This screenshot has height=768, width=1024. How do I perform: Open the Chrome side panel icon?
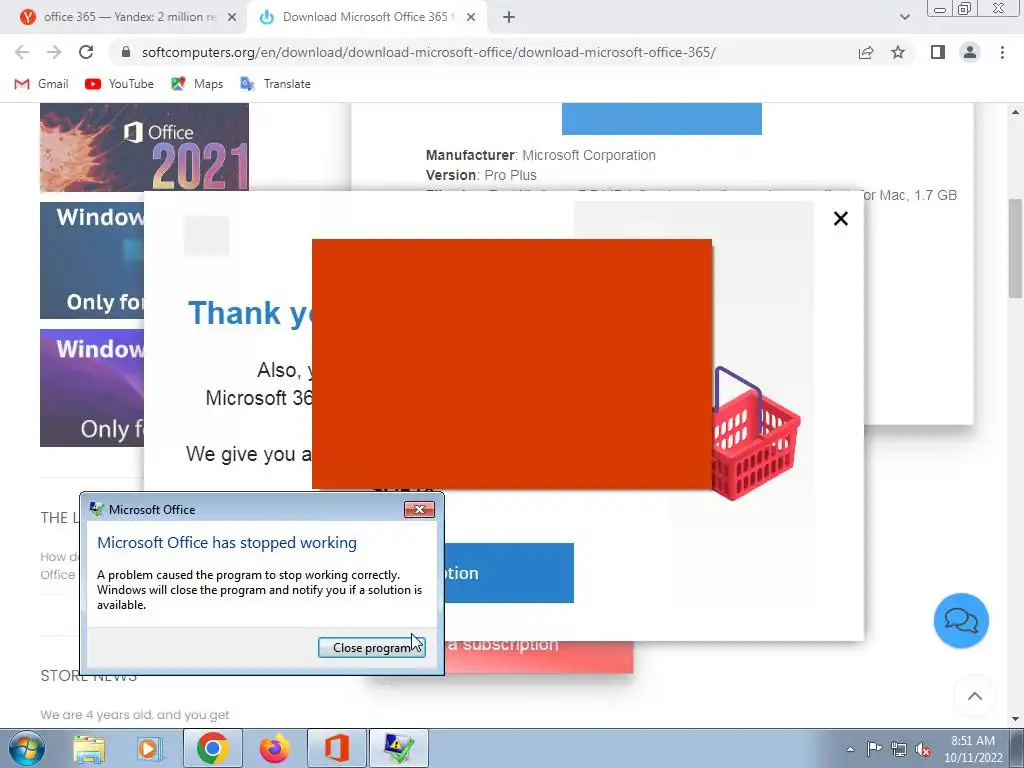938,52
